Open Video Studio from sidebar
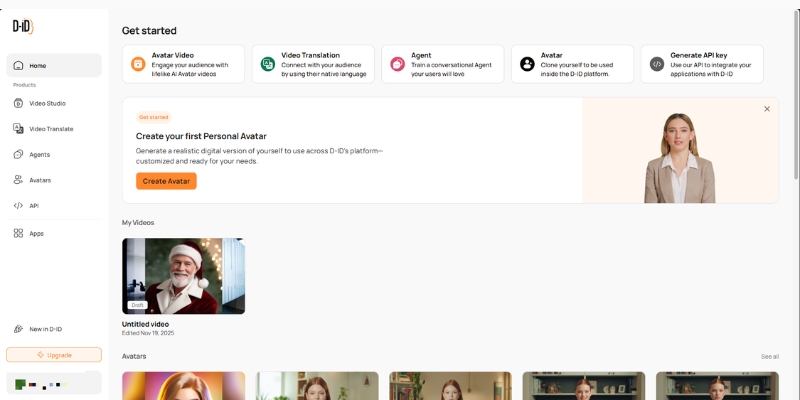The width and height of the screenshot is (800, 400). (47, 103)
